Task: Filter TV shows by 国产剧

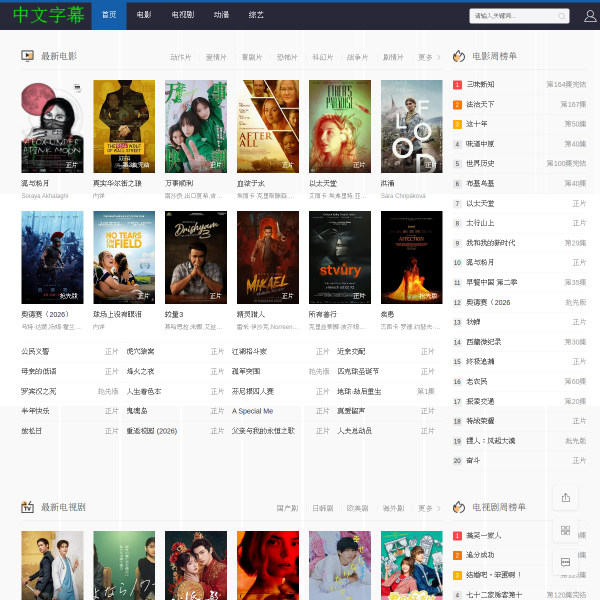Action: 287,508
